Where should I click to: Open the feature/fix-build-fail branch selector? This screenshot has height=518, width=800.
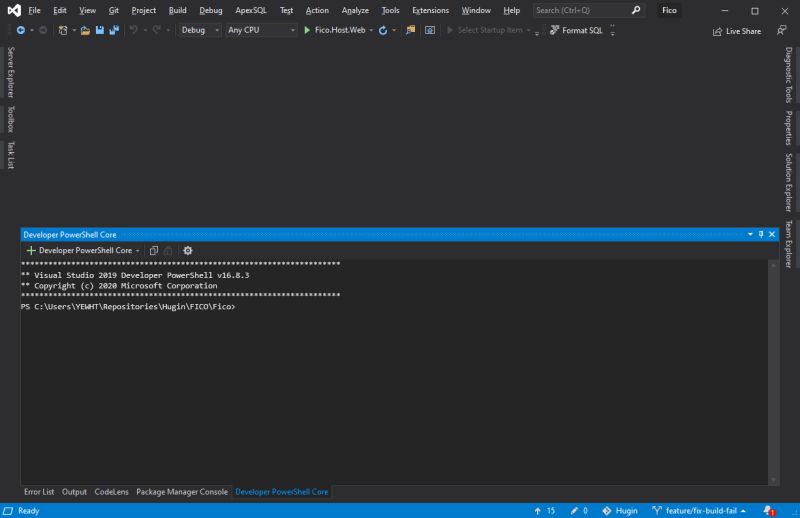point(699,511)
